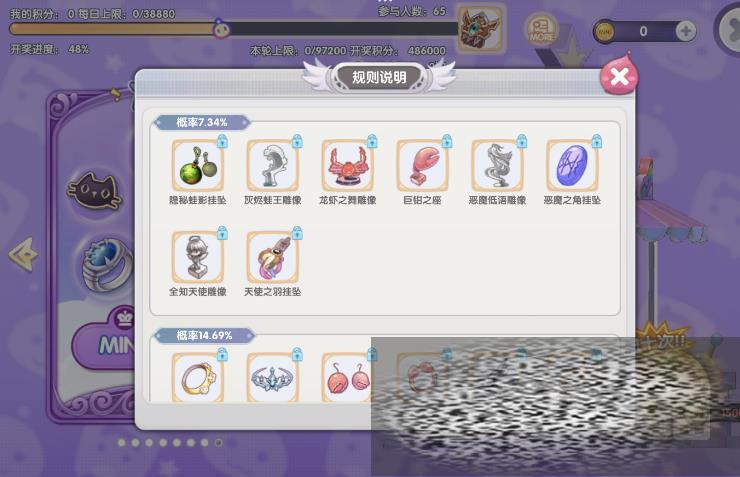Image resolution: width=740 pixels, height=477 pixels.
Task: Select the 恶魔之角挂坠 blue gem icon
Action: (x=572, y=165)
